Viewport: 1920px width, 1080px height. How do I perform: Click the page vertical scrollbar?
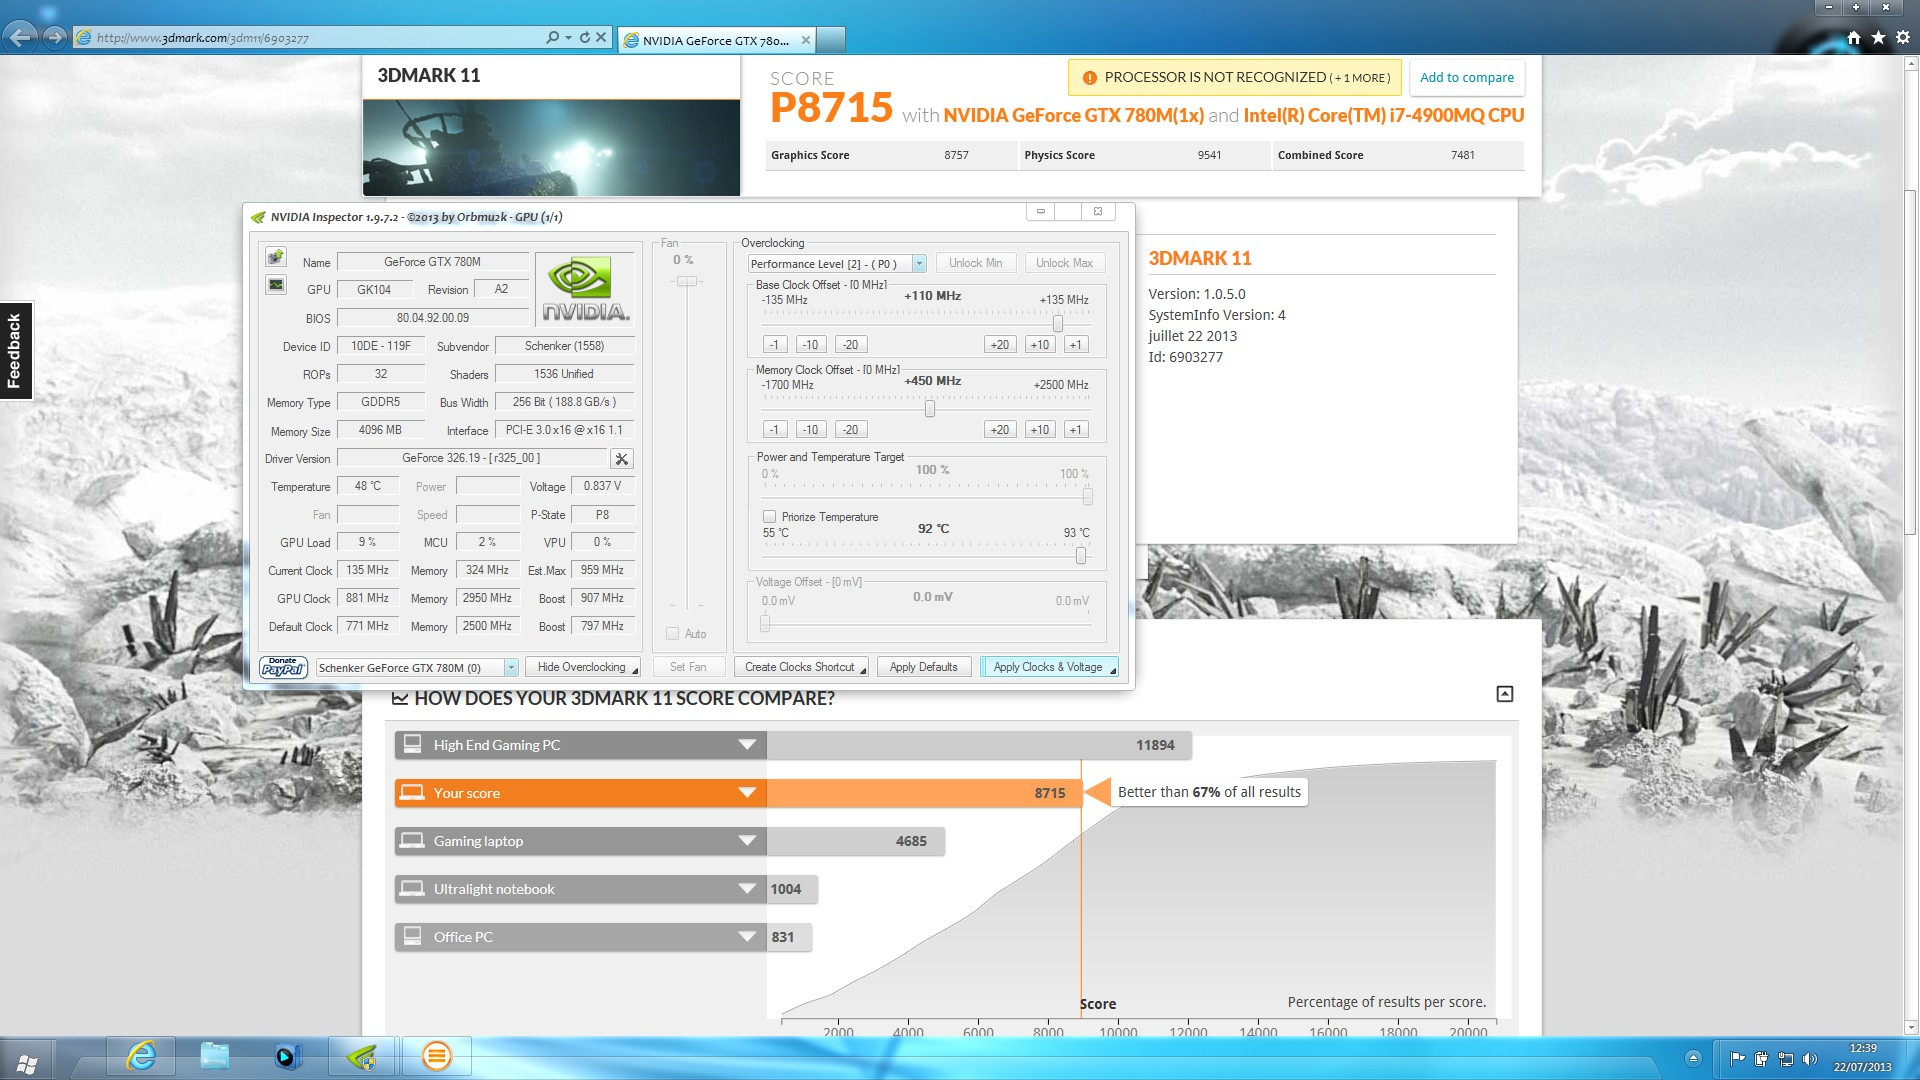pos(1911,363)
